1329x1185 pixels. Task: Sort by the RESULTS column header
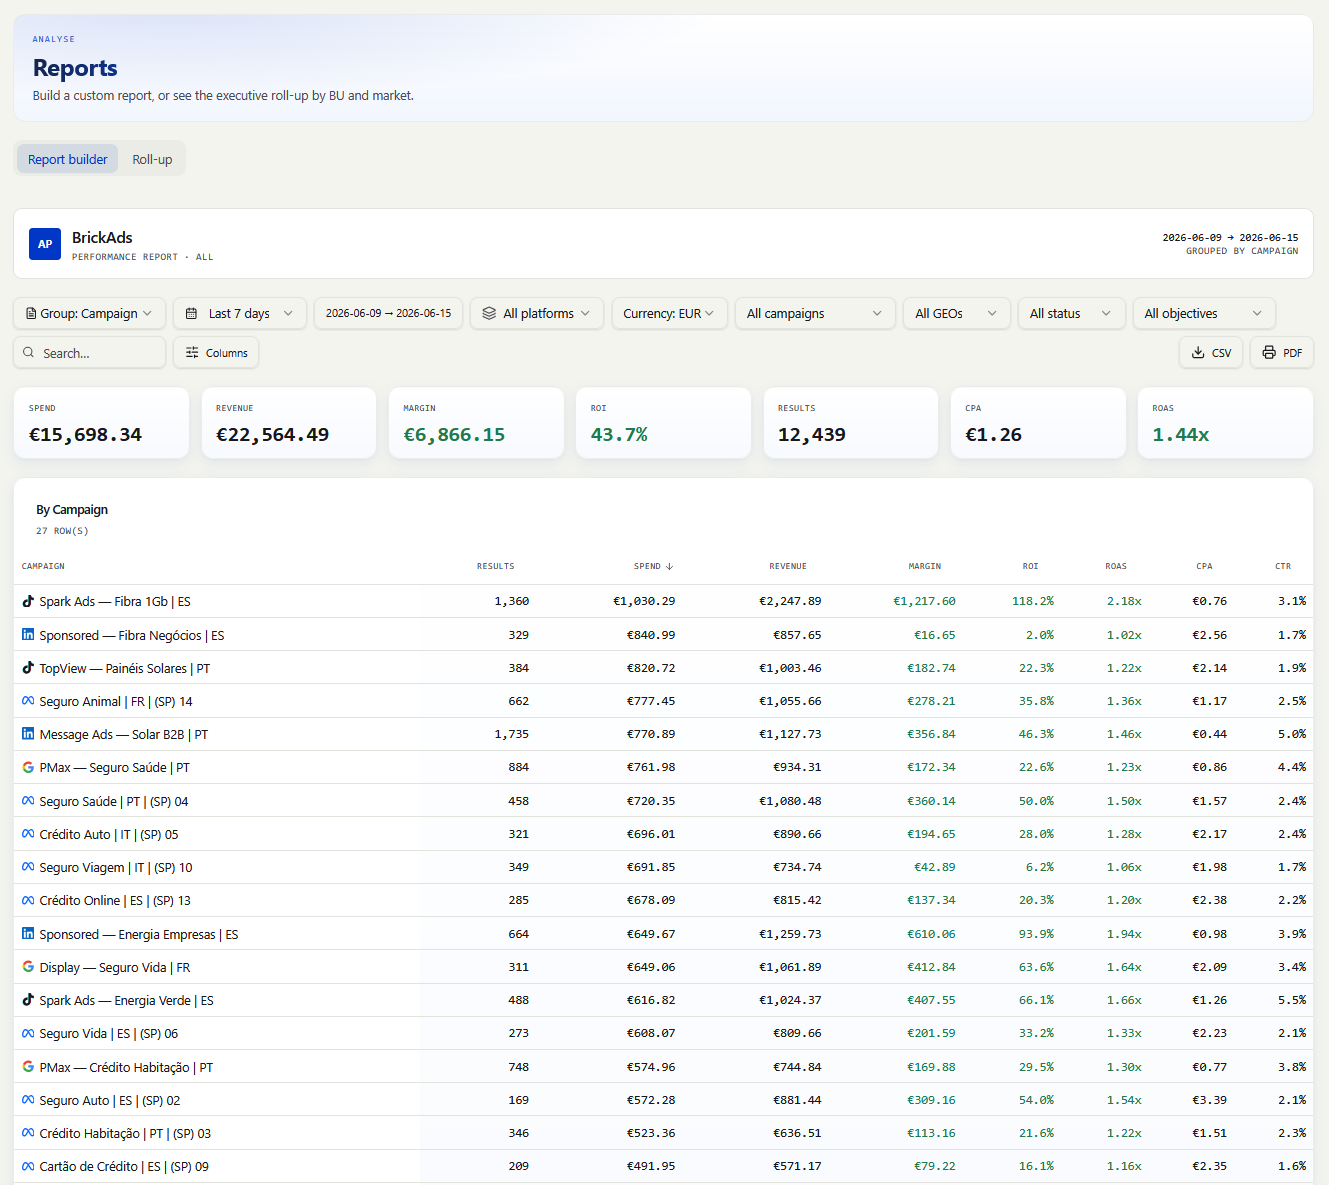(496, 566)
